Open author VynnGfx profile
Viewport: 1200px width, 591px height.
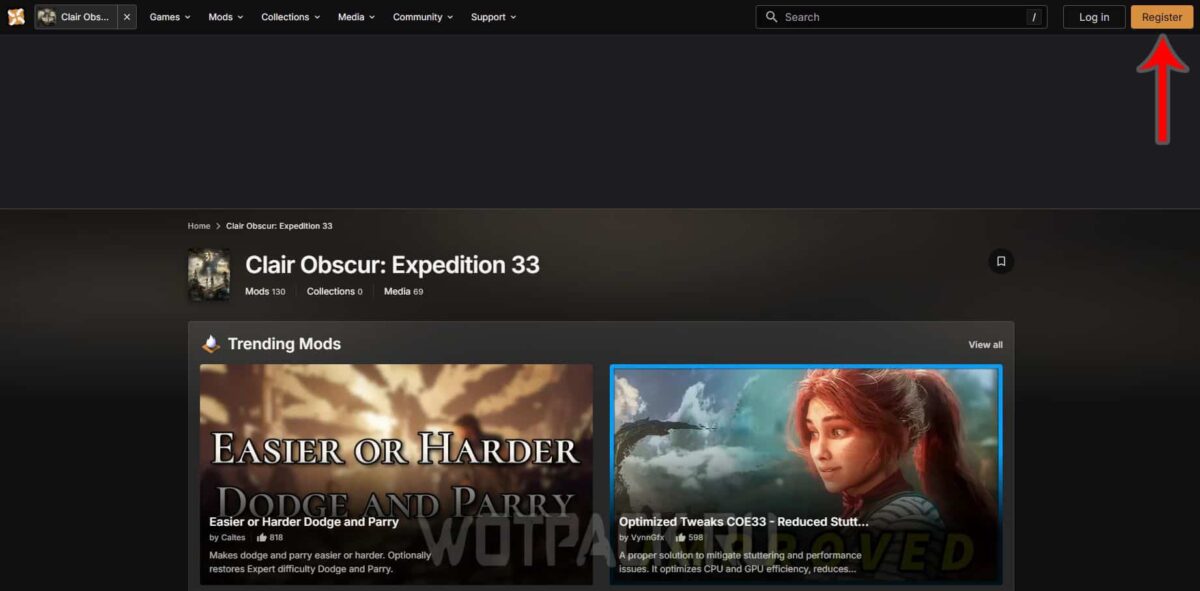646,538
